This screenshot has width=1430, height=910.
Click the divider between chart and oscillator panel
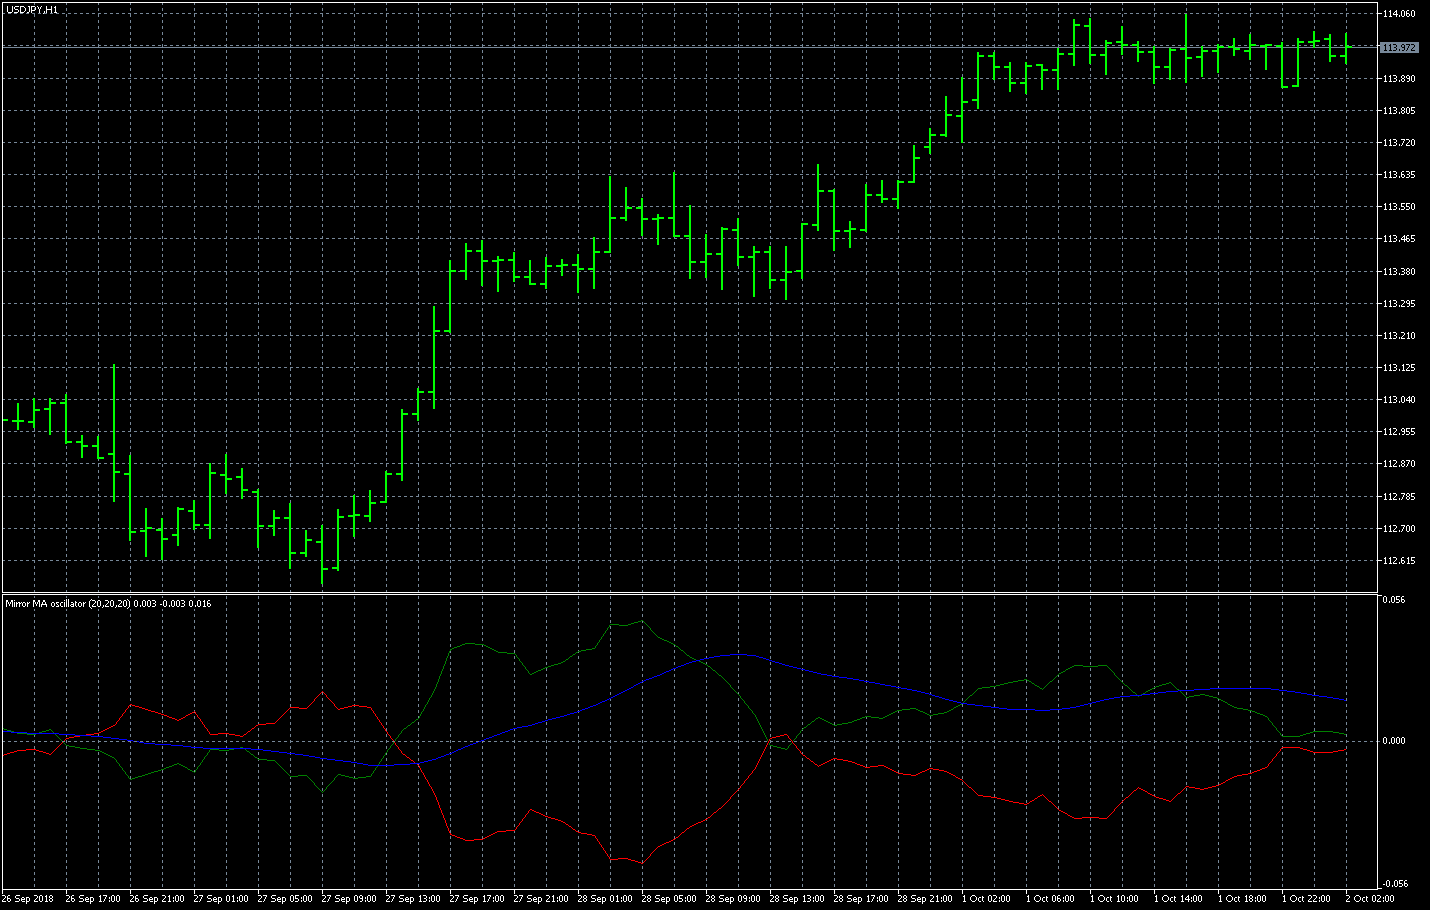(x=690, y=594)
